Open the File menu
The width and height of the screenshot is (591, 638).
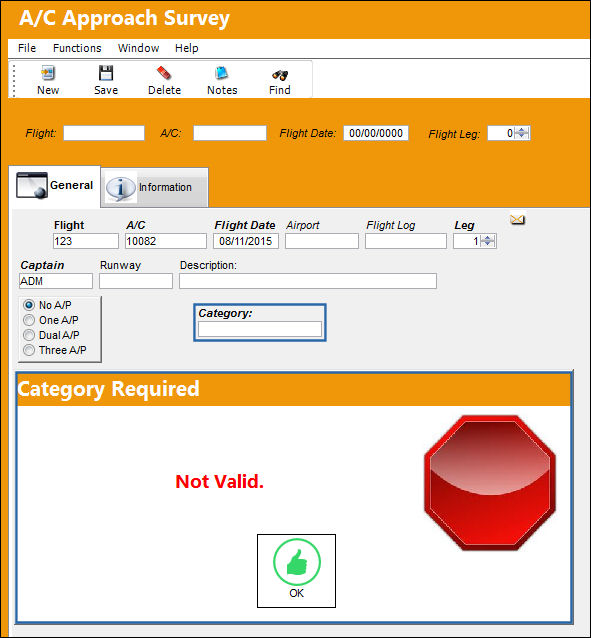click(27, 48)
